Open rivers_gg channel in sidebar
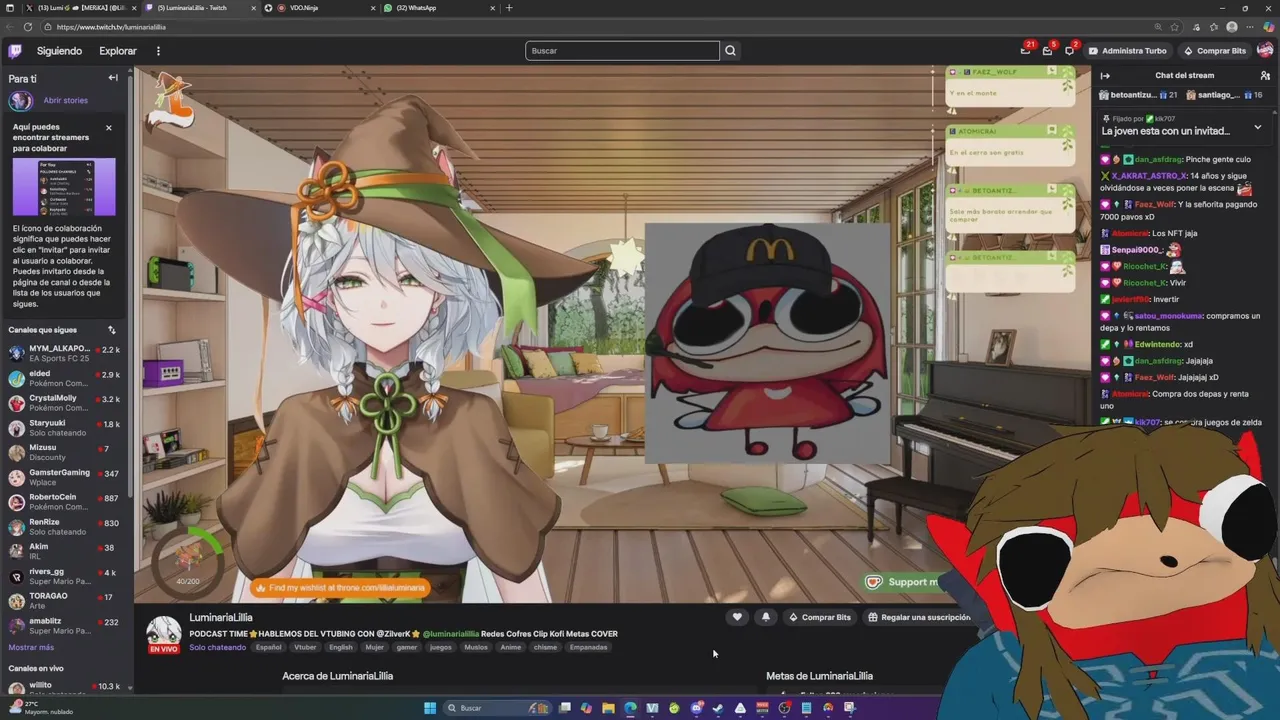This screenshot has width=1280, height=720. click(x=65, y=576)
